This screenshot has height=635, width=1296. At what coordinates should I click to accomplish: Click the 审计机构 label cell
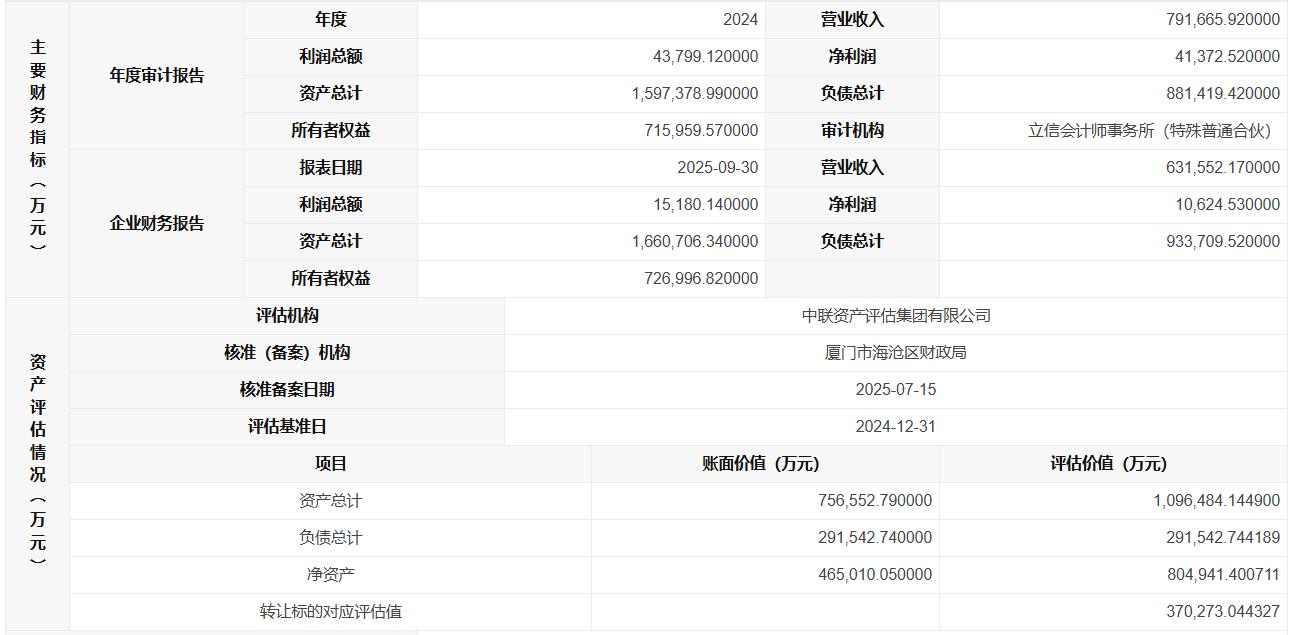click(852, 131)
